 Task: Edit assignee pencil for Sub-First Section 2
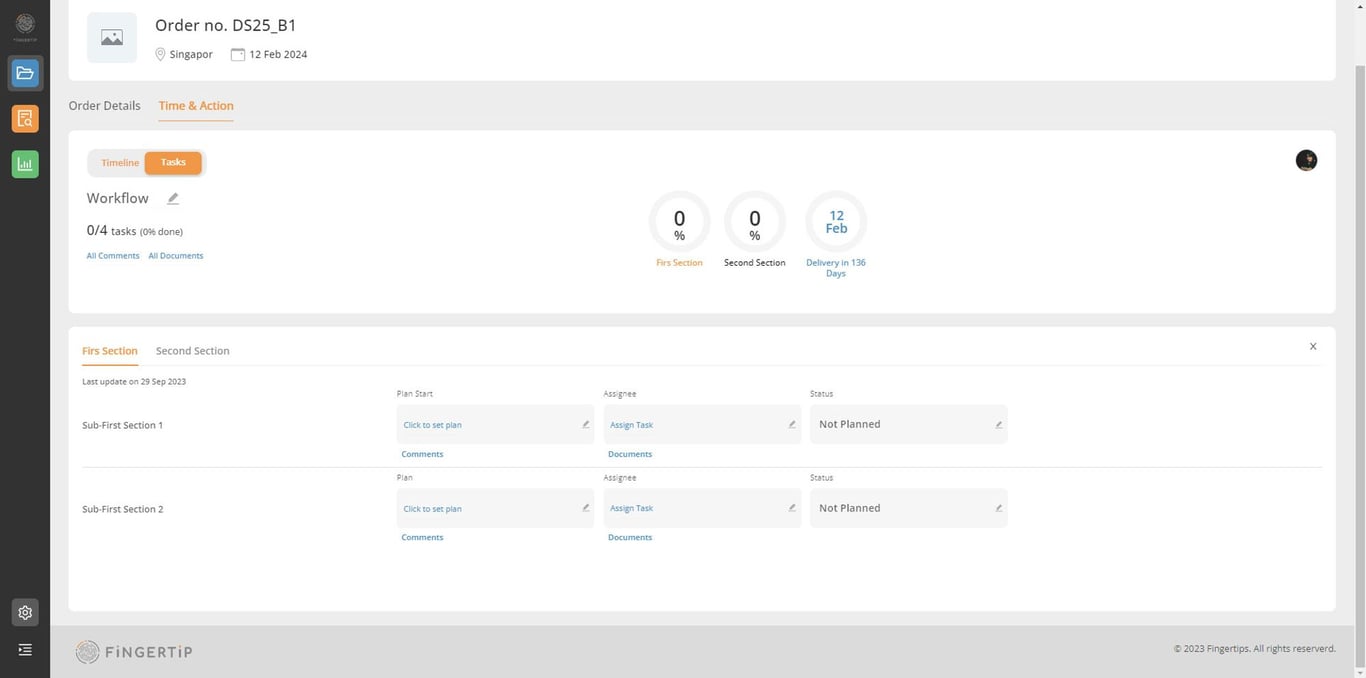792,508
